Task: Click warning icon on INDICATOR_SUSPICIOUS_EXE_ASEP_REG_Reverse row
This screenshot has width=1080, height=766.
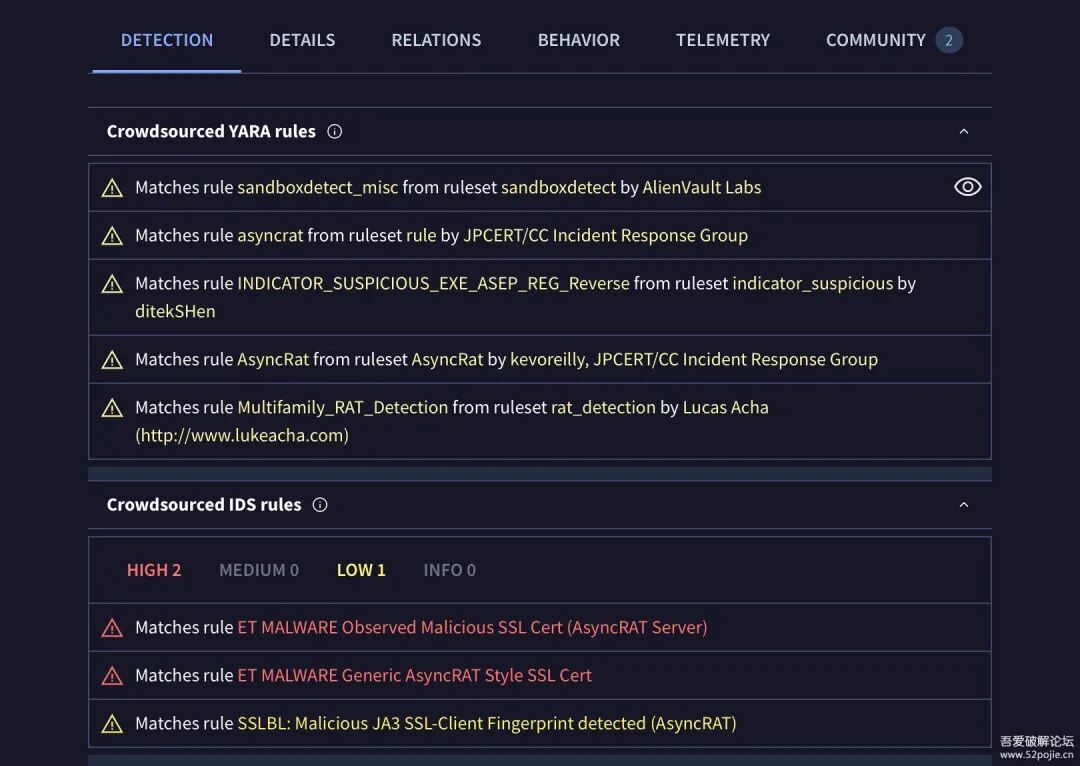Action: pyautogui.click(x=112, y=284)
